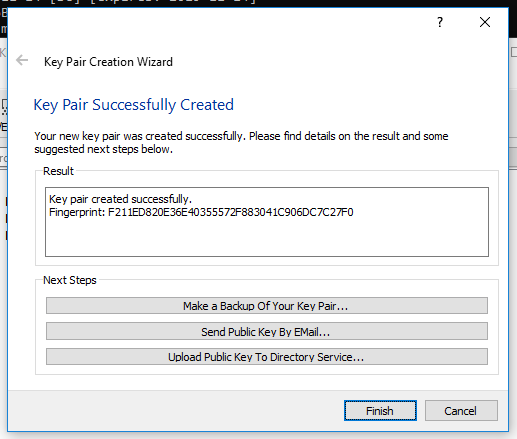
Task: Click 'Key pair created successfully.' text
Action: click(x=120, y=199)
